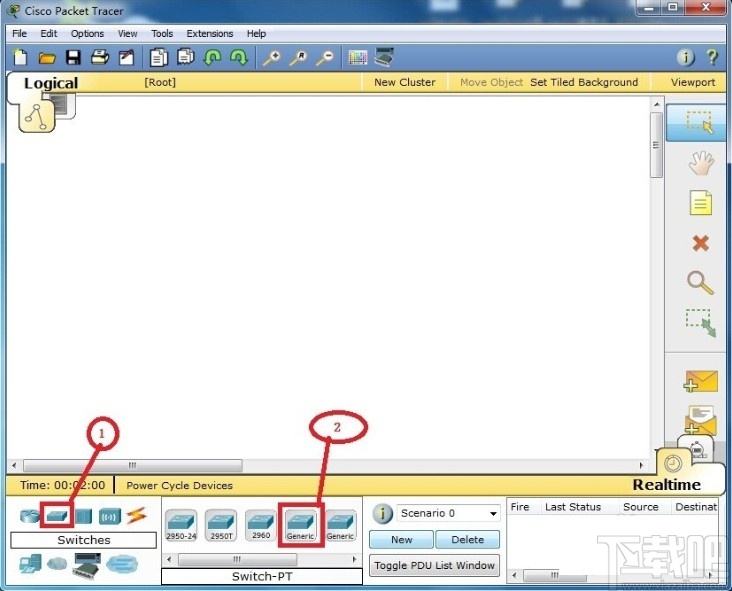Viewport: 732px width, 591px height.
Task: Open the Extensions menu
Action: [x=210, y=34]
